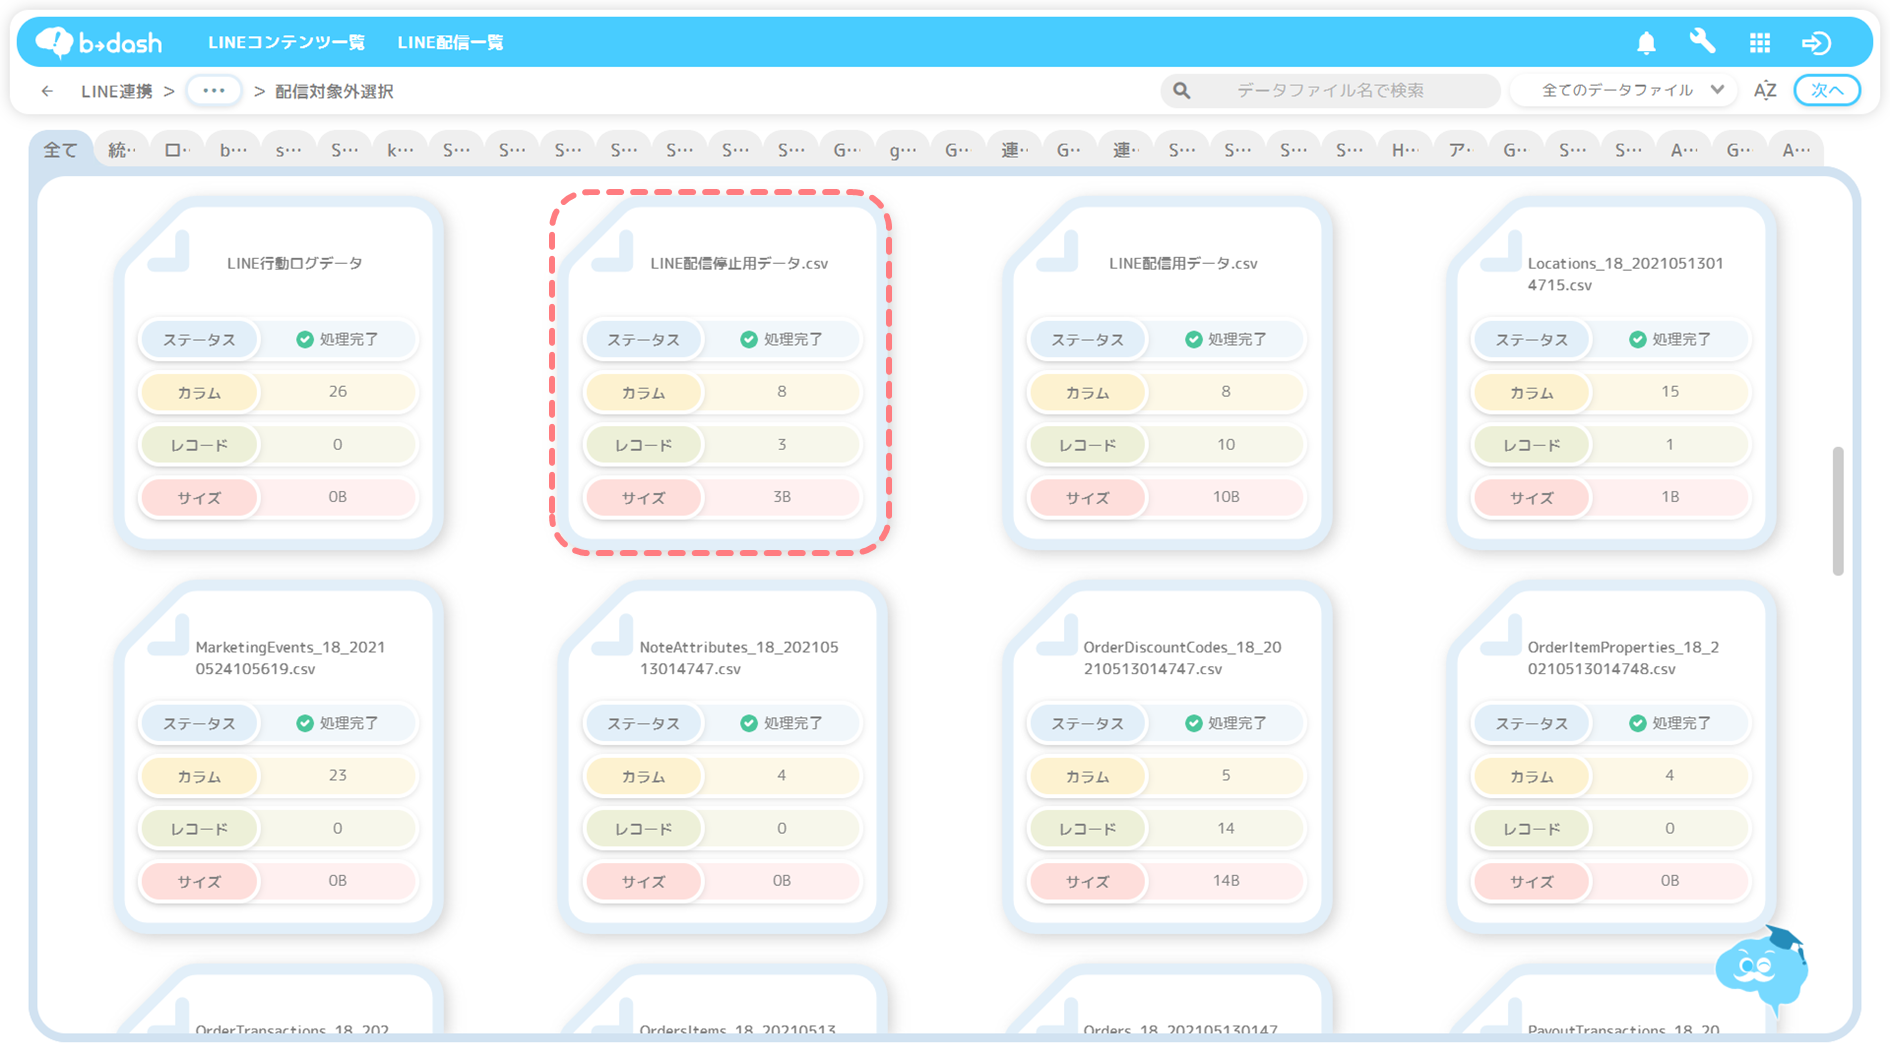Click カラム value 23 on MarketingEvents card
1890x1063 pixels.
coord(337,776)
